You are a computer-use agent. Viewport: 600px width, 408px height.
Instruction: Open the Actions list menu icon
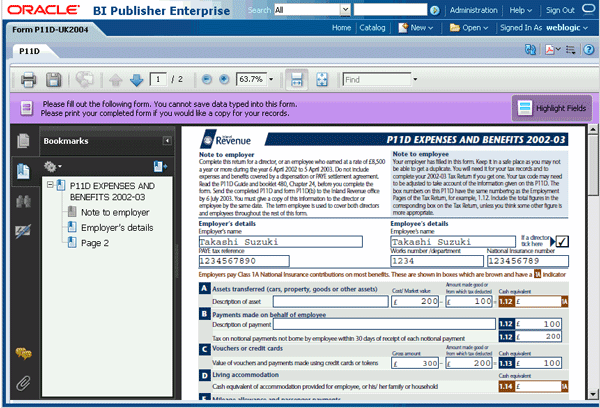click(x=571, y=50)
